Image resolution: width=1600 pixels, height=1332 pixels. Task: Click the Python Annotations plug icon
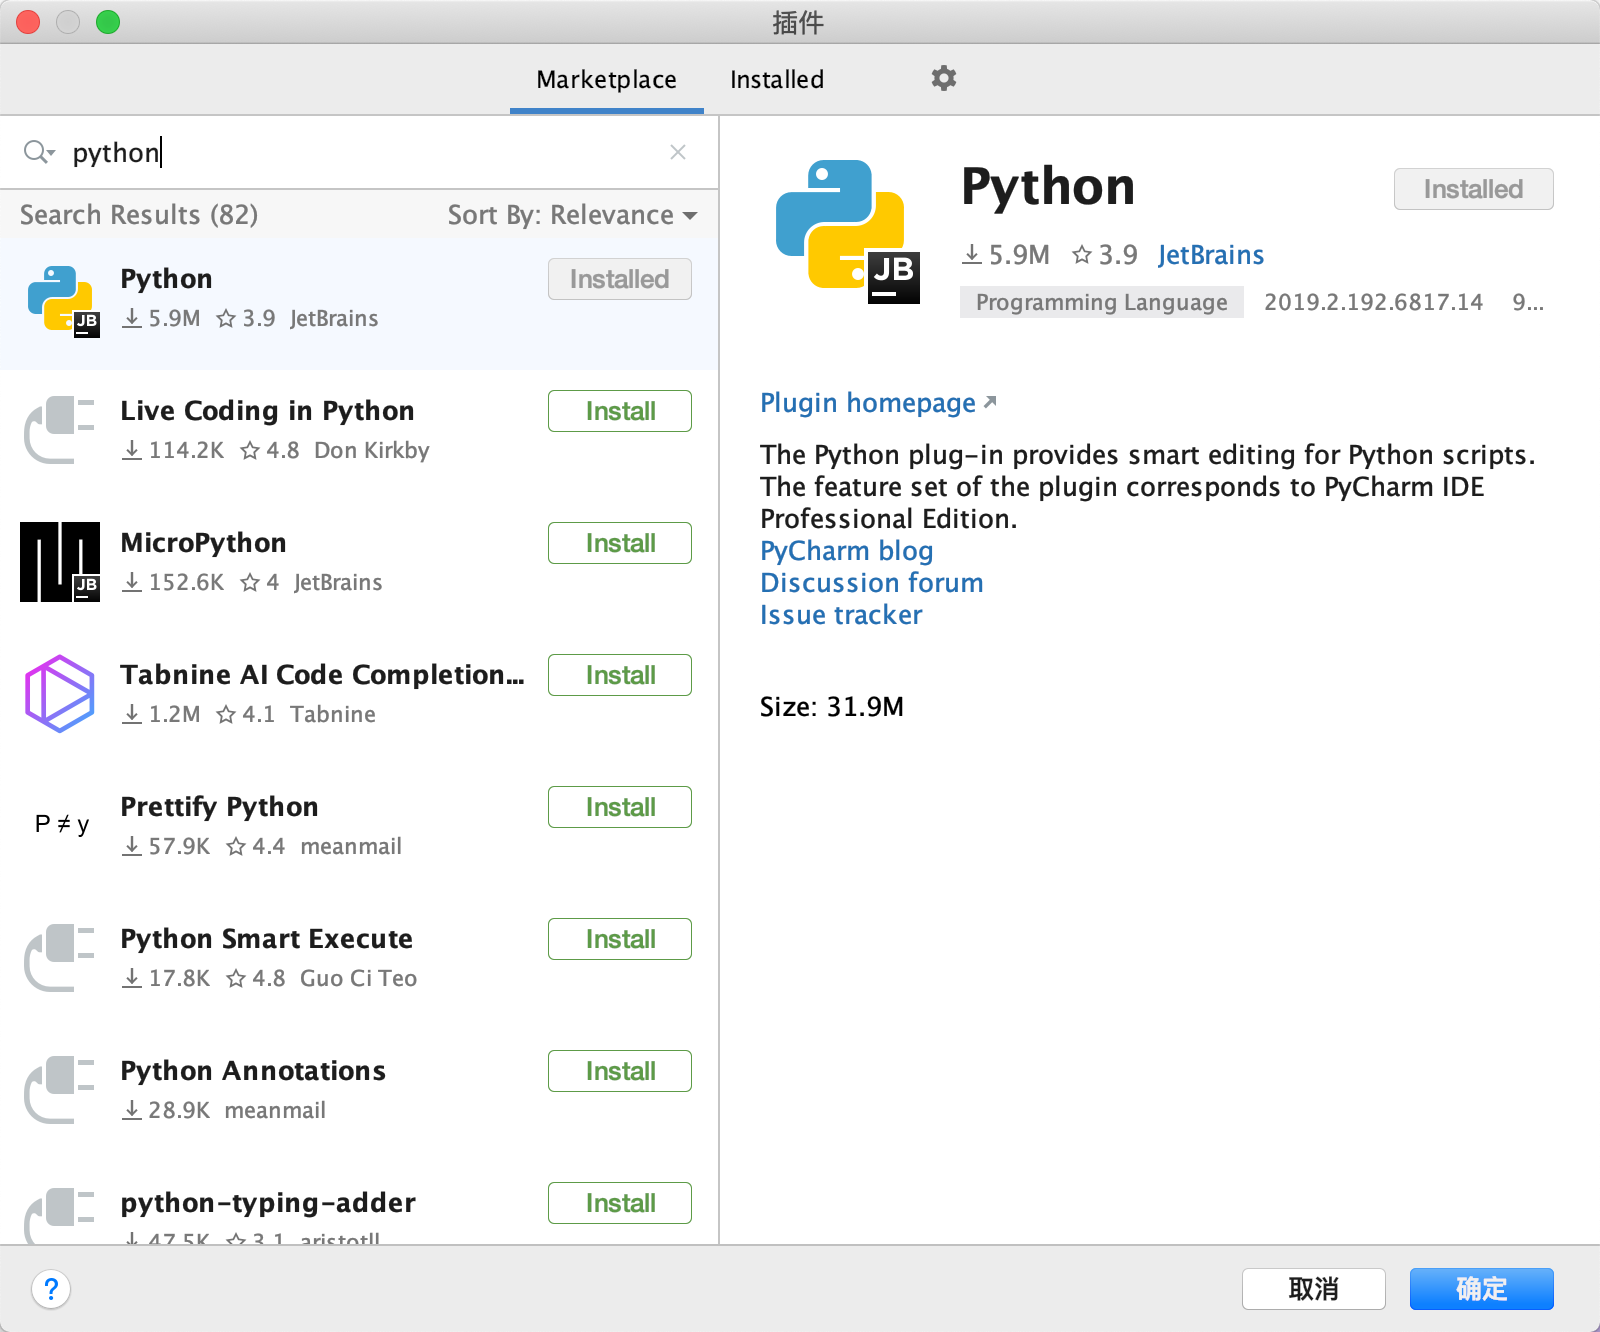[60, 1090]
